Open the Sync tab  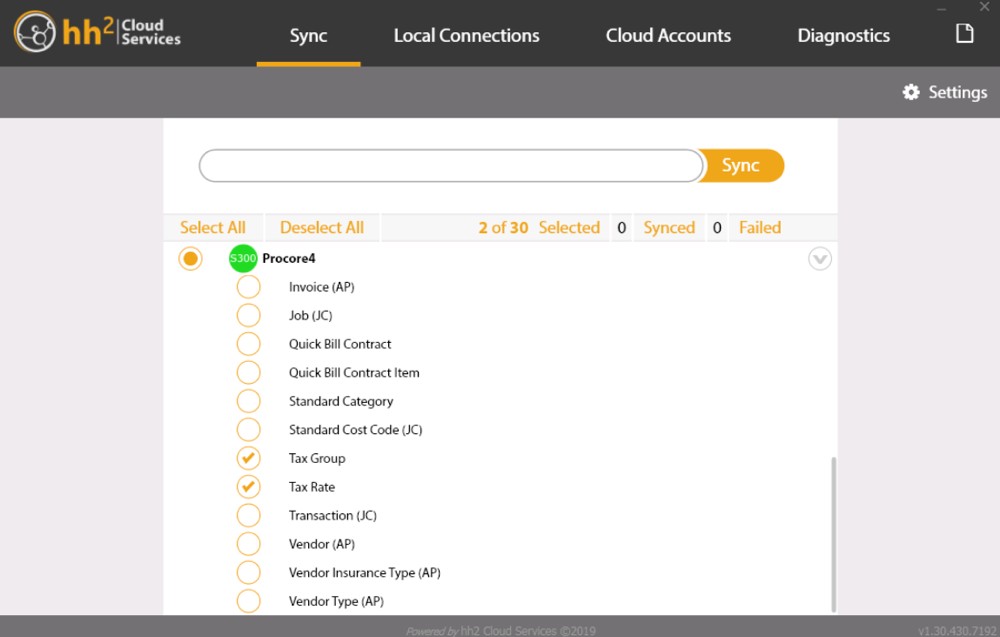point(308,35)
